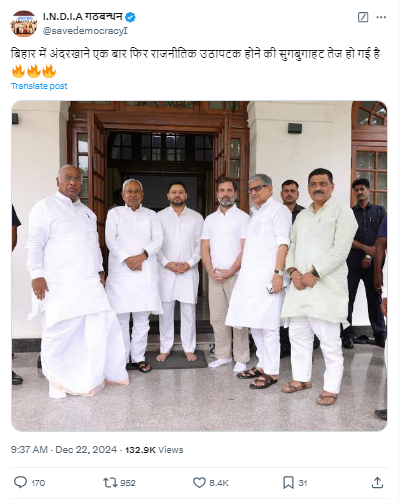Repost via the retweet arrows icon

coord(109,482)
